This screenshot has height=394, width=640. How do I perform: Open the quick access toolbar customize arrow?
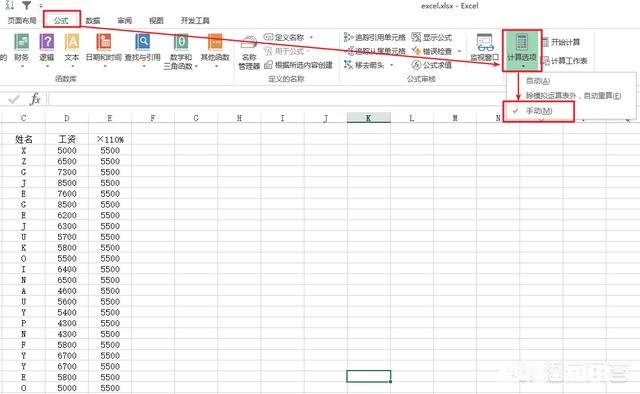pyautogui.click(x=41, y=6)
